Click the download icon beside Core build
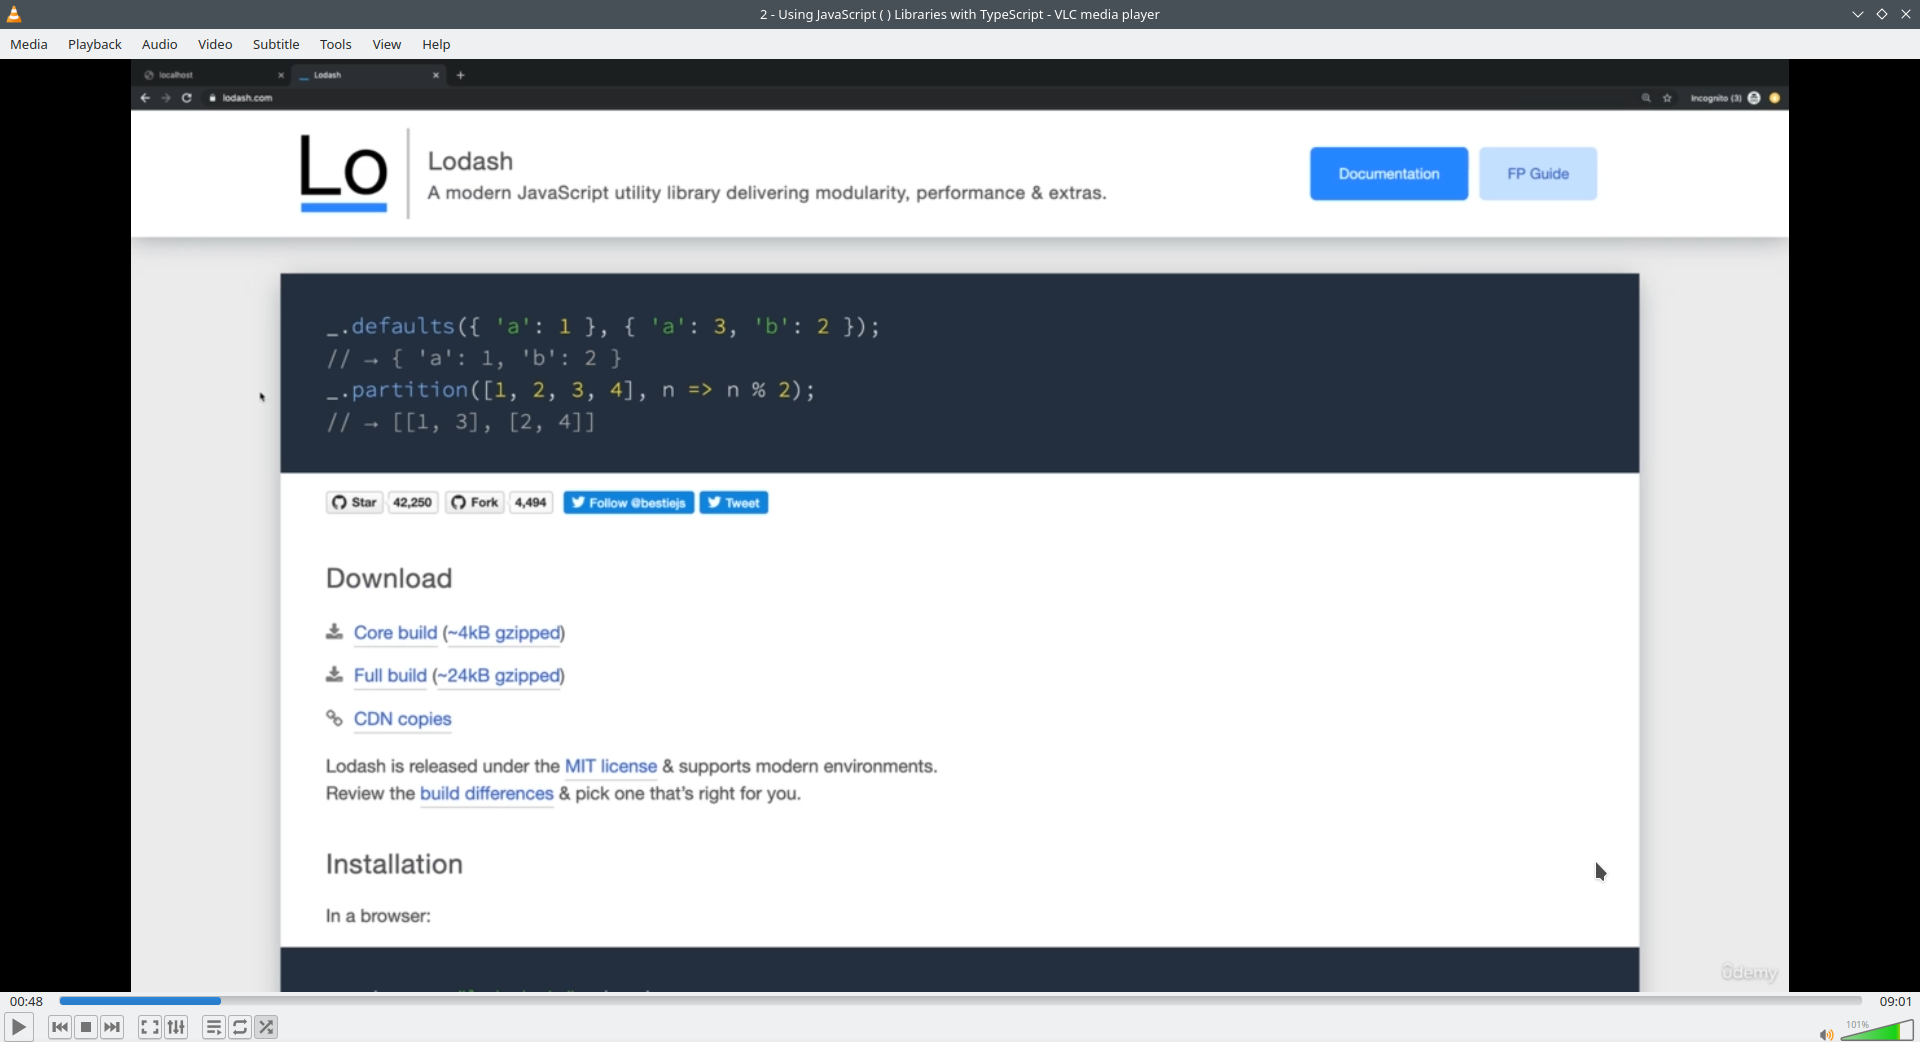Image resolution: width=1920 pixels, height=1042 pixels. click(334, 632)
